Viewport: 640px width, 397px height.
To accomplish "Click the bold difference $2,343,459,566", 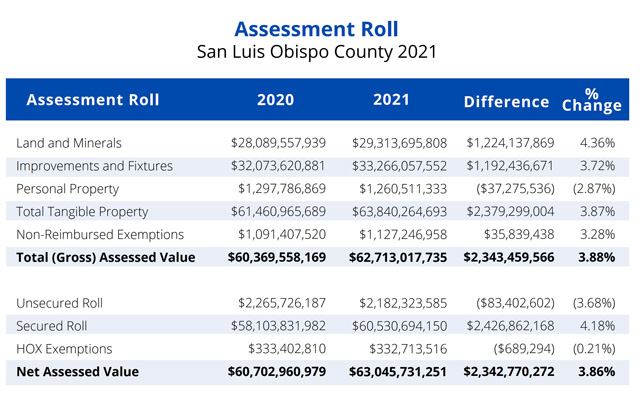I will point(509,257).
